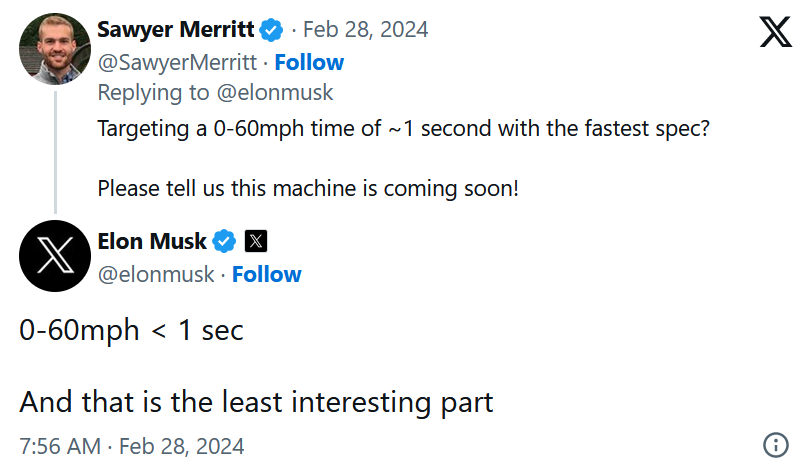Click "And that is the least interesting part"

(x=256, y=402)
